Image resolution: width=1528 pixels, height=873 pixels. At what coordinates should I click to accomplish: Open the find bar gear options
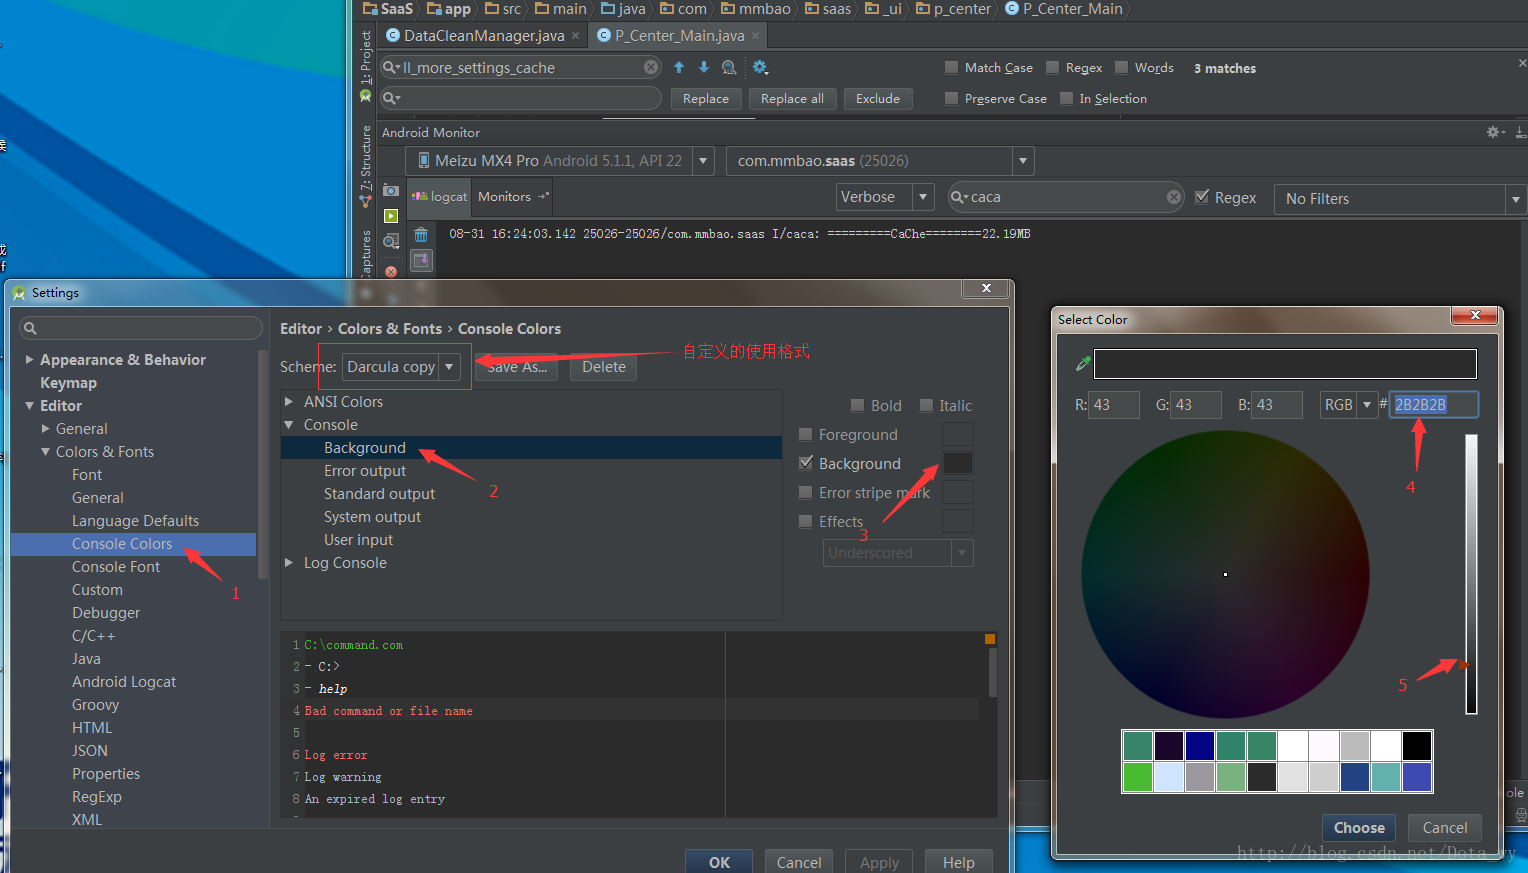click(760, 67)
